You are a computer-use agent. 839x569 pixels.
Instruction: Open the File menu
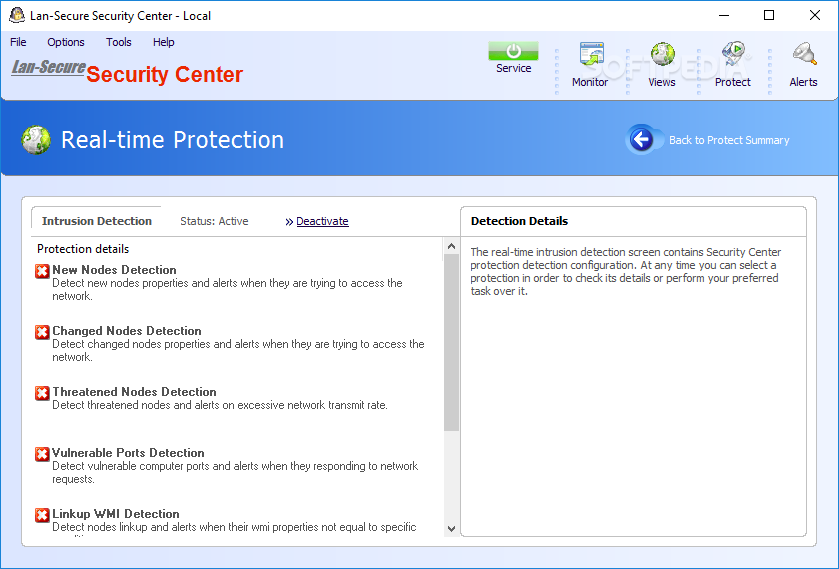pos(18,42)
